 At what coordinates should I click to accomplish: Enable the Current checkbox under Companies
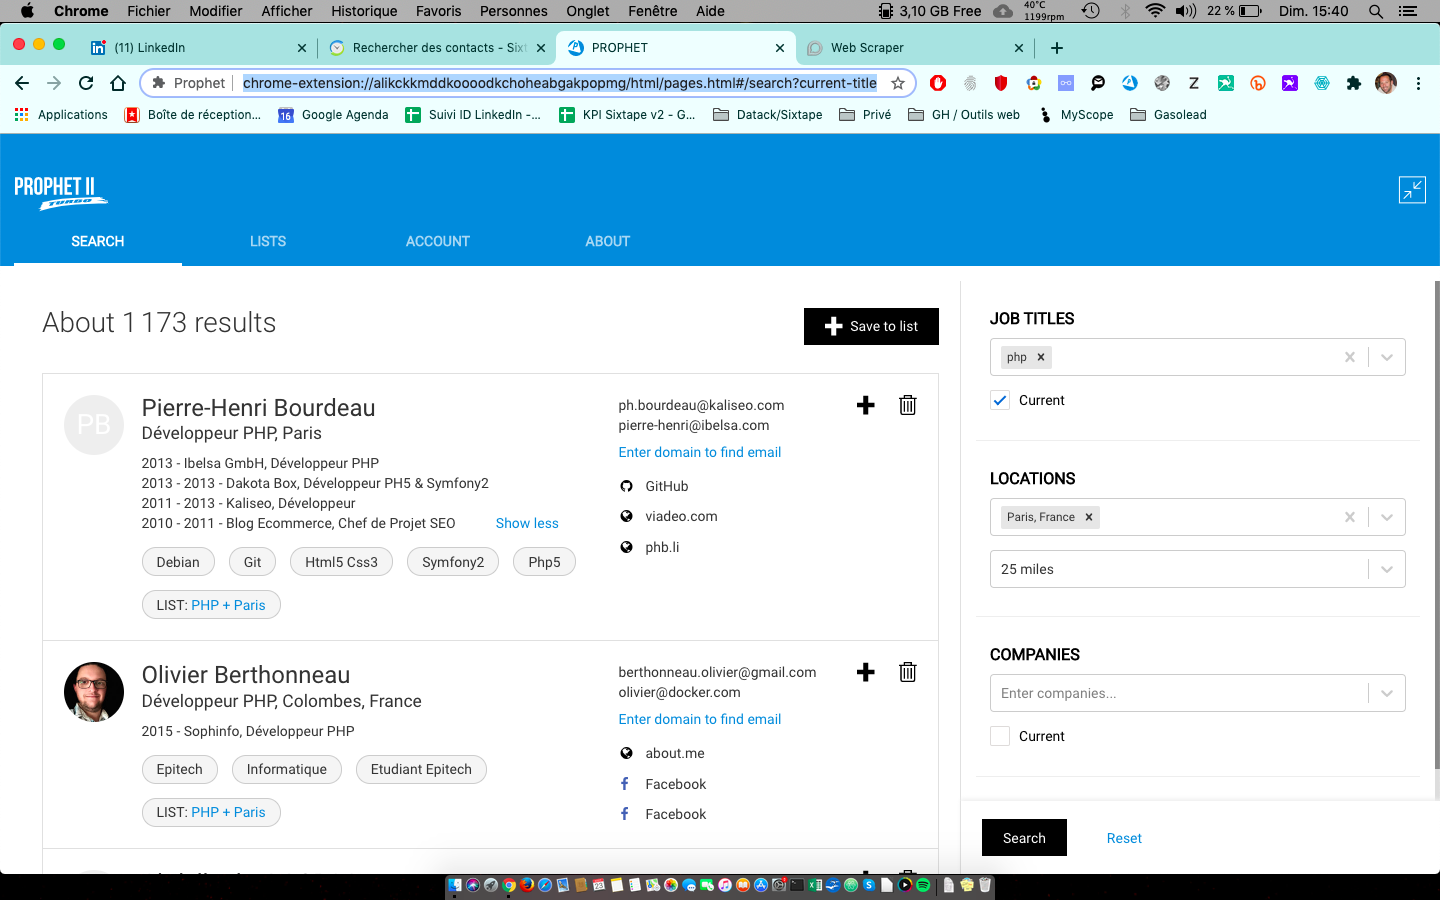tap(1000, 736)
